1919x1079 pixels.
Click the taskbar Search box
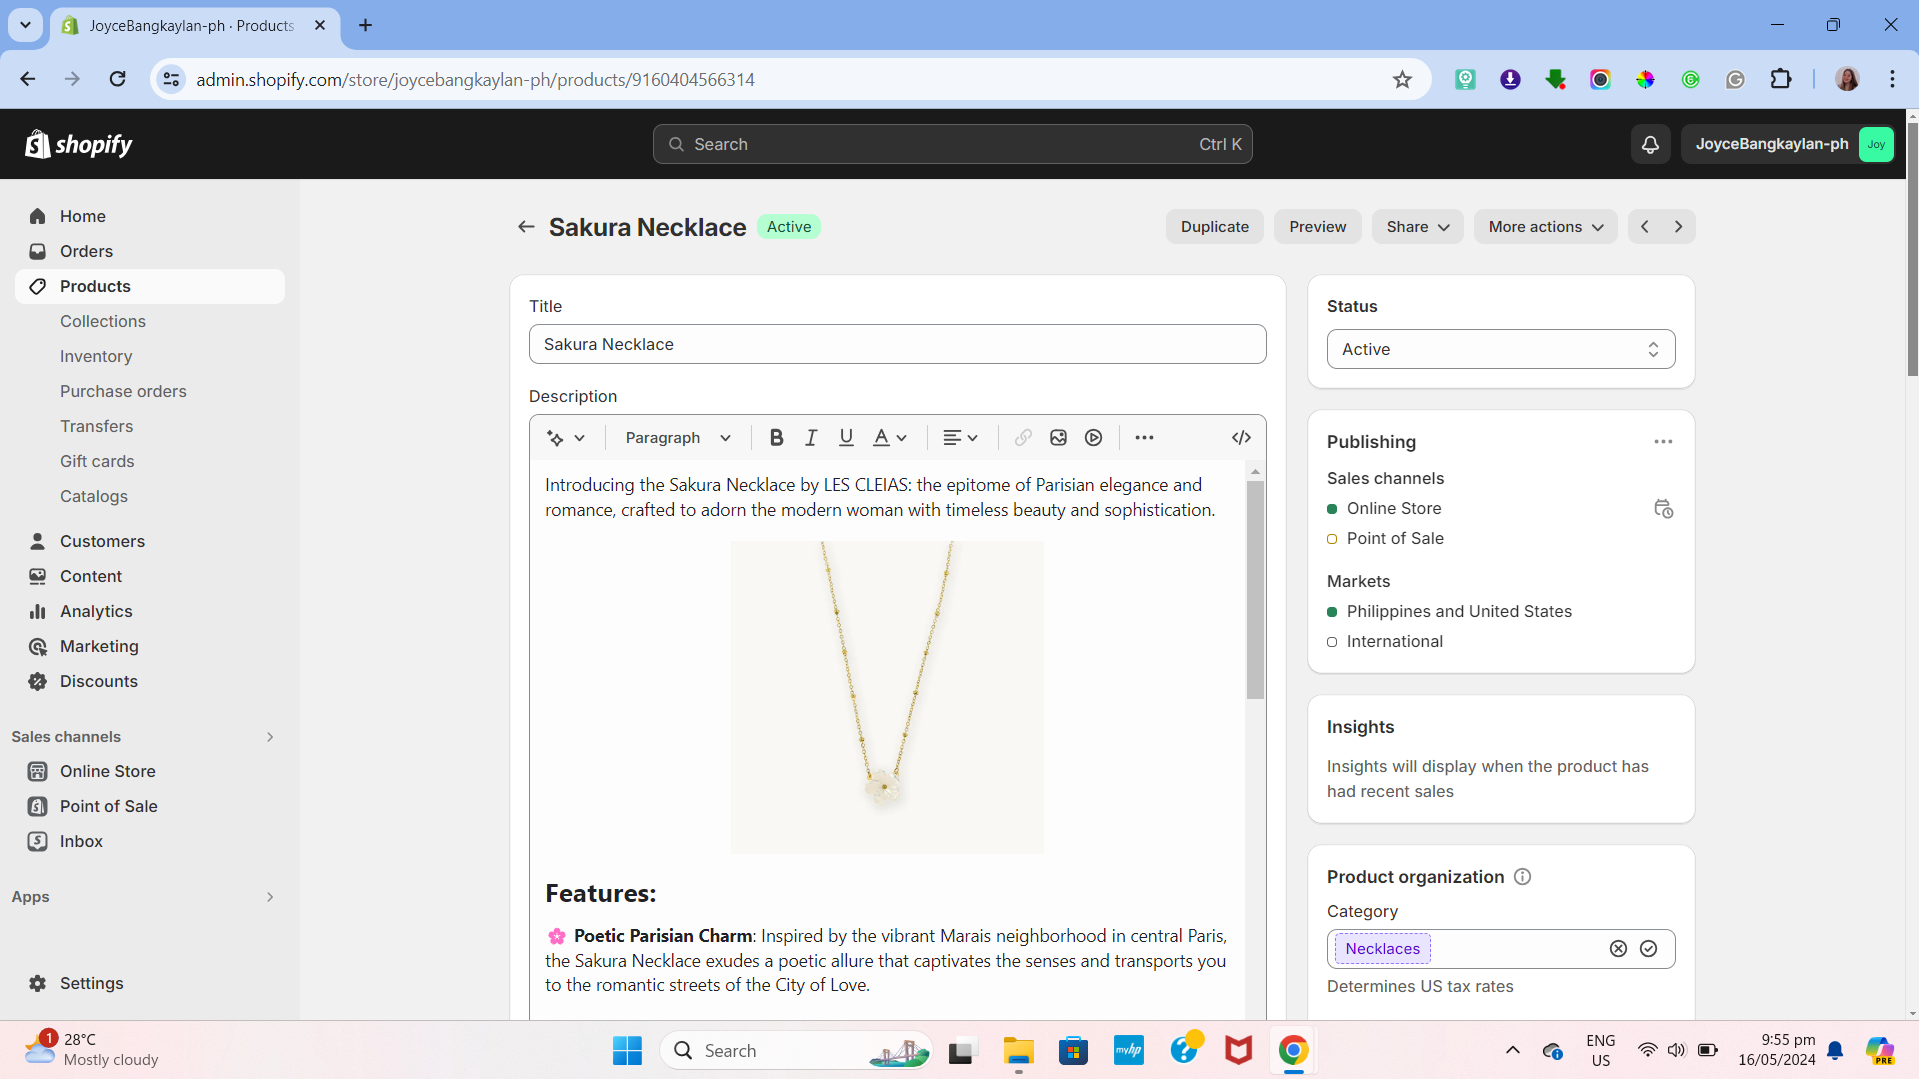(x=797, y=1051)
